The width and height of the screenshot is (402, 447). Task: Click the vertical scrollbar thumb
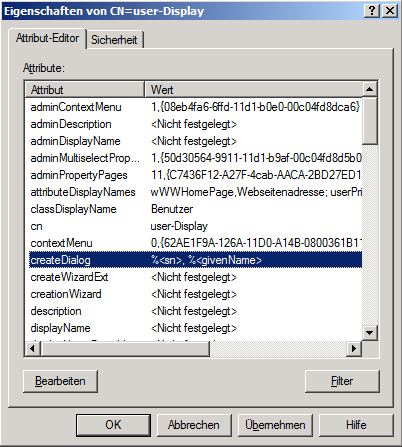(x=369, y=121)
